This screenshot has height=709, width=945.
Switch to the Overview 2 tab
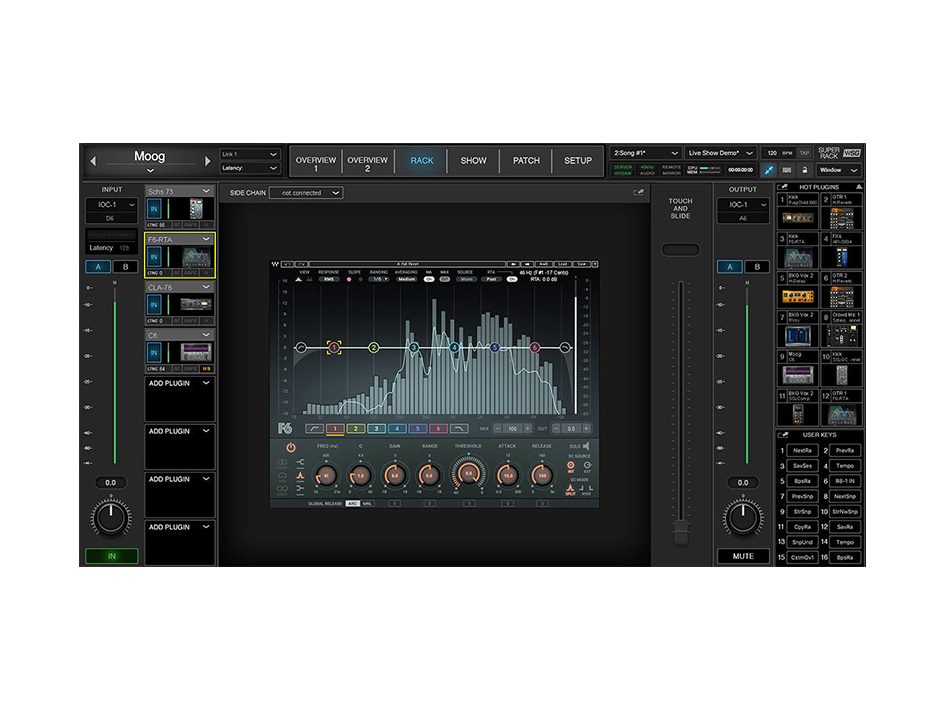(368, 161)
